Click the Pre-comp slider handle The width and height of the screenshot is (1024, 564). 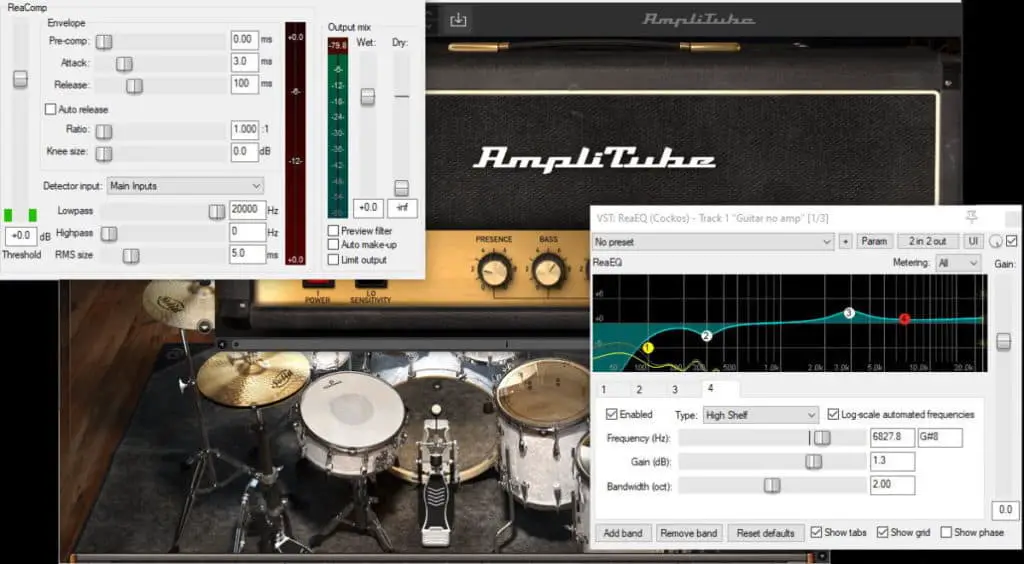tap(103, 42)
